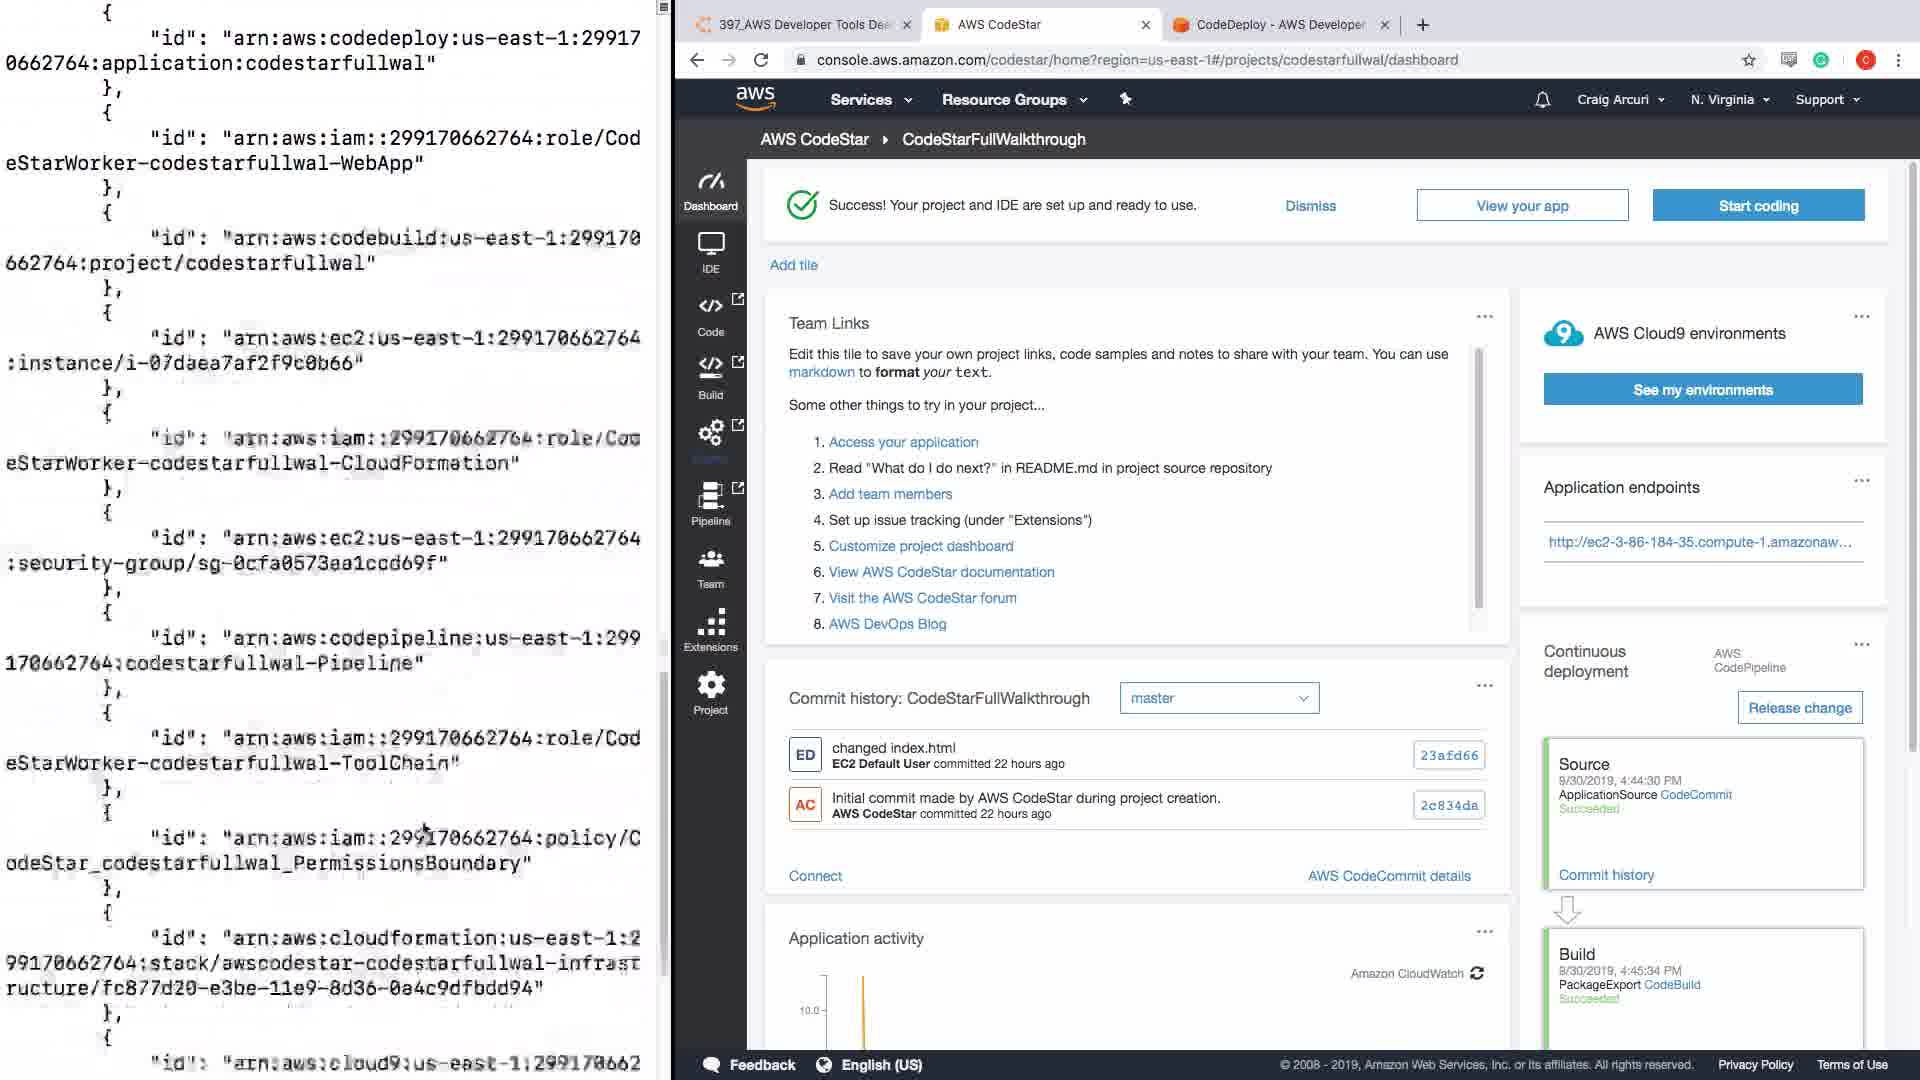Click the Release change button
1920x1080 pixels.
[1799, 708]
